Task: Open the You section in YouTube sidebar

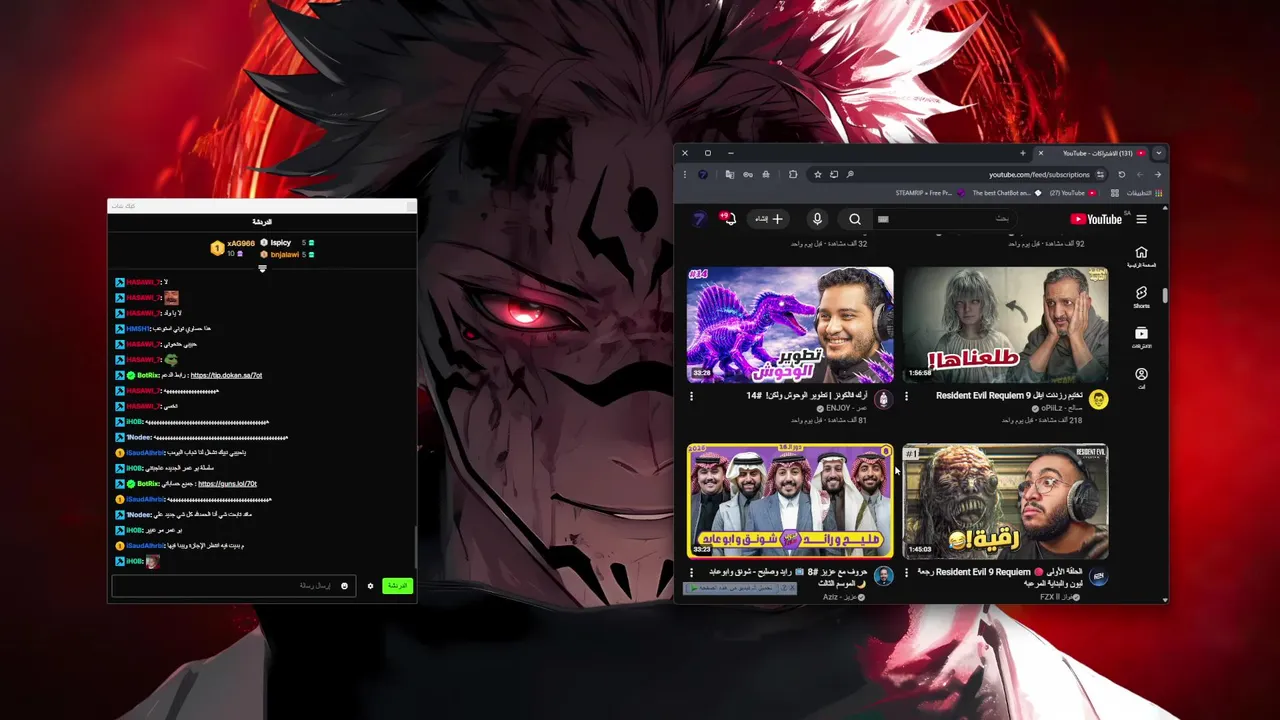Action: [1141, 378]
